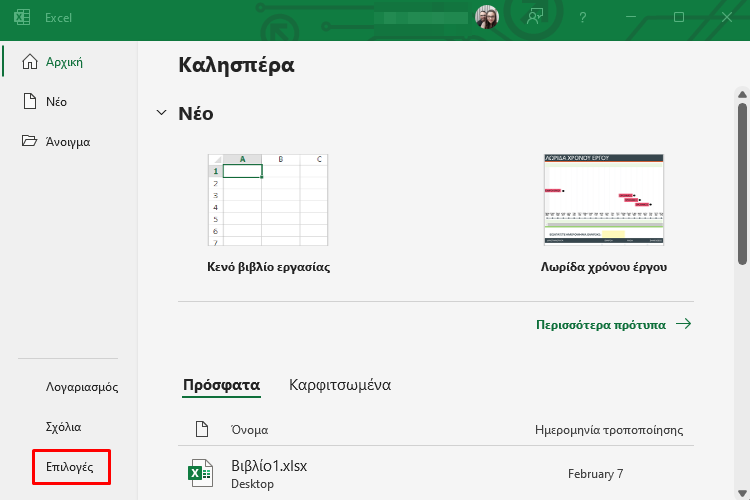
Task: Open Επιλογές in the sidebar
Action: [70, 467]
